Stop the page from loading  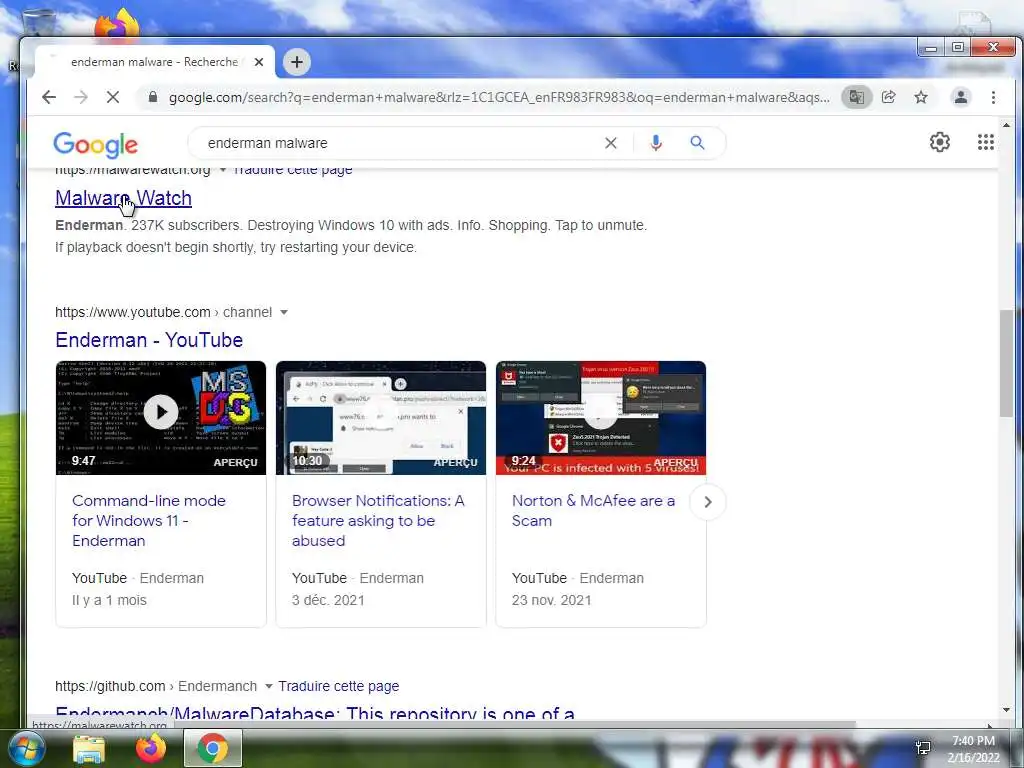113,97
